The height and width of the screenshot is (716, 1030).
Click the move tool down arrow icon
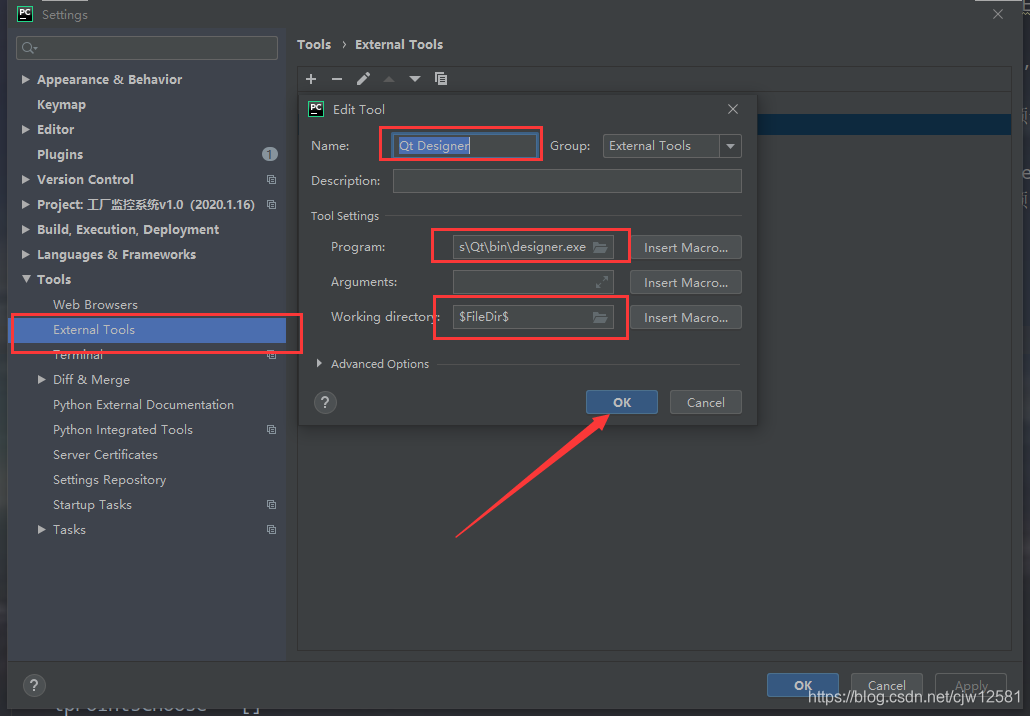(x=415, y=78)
